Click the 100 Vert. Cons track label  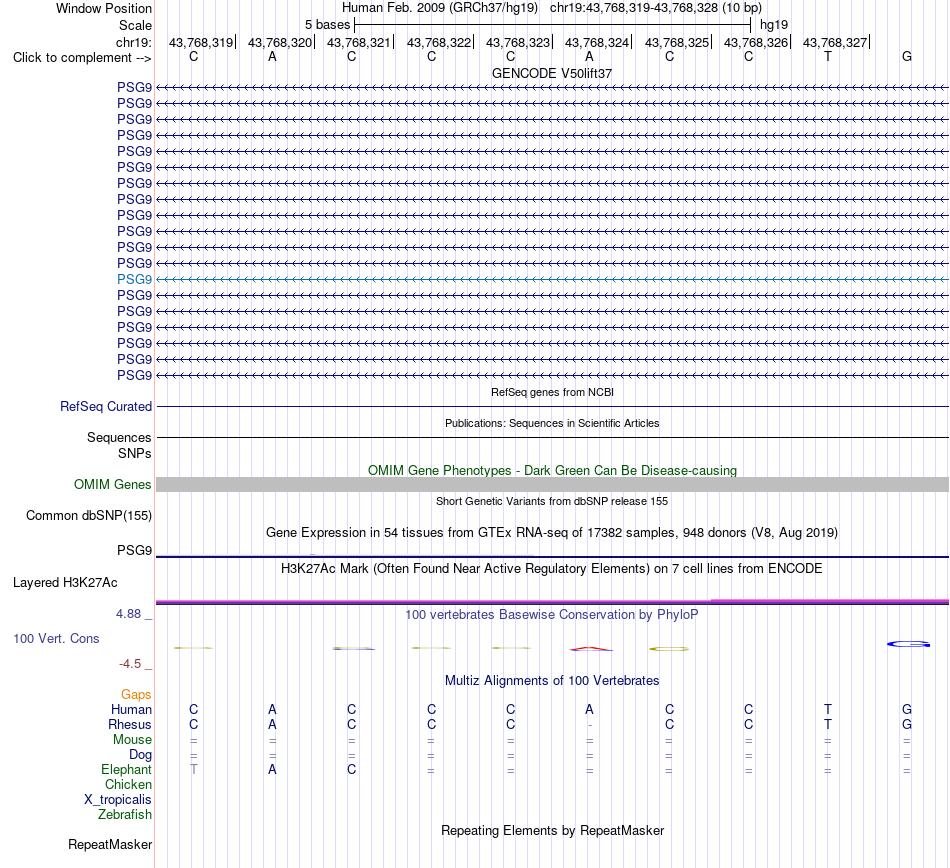[56, 638]
